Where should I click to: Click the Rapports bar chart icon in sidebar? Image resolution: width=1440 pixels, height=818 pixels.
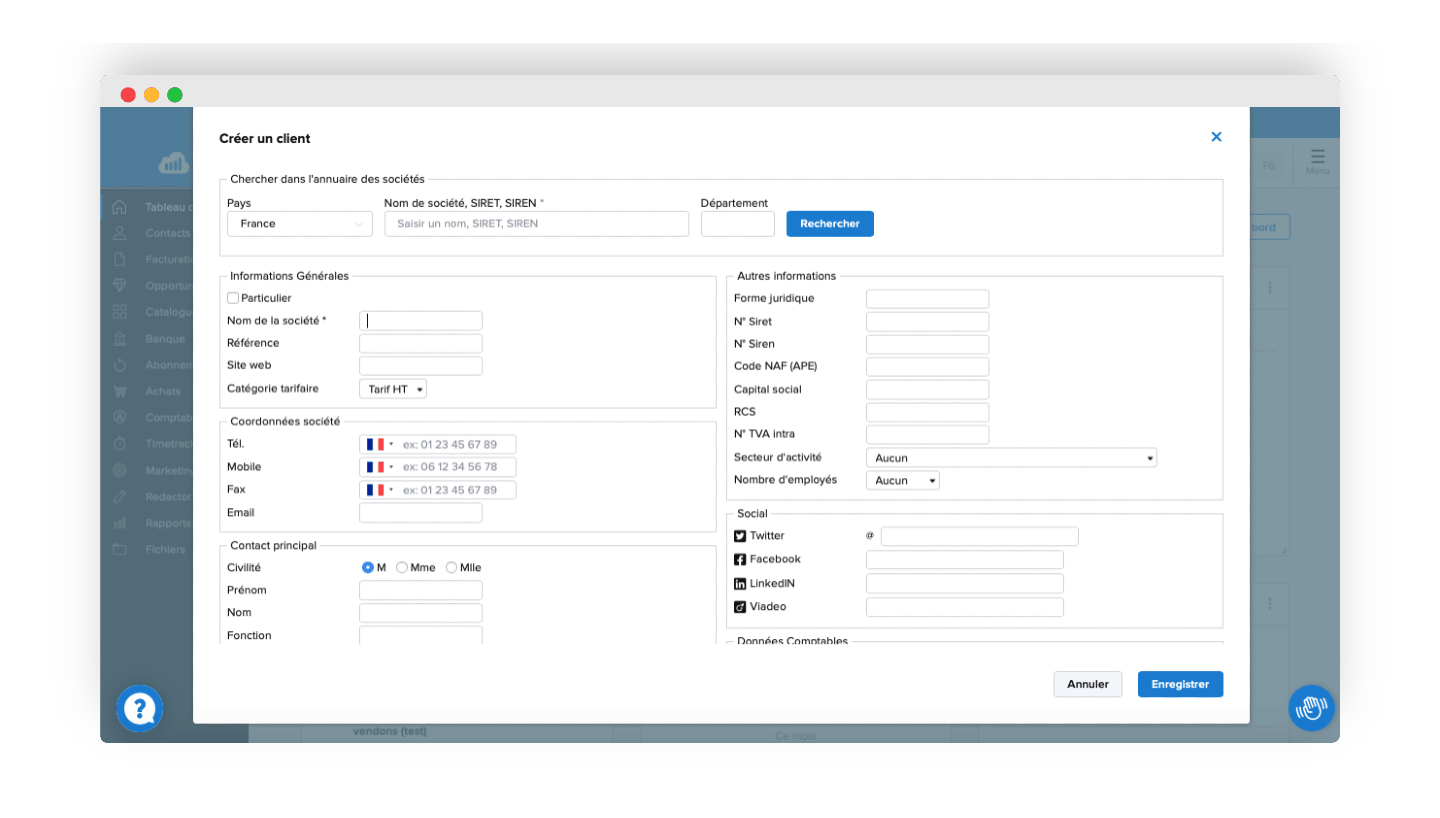pyautogui.click(x=120, y=522)
